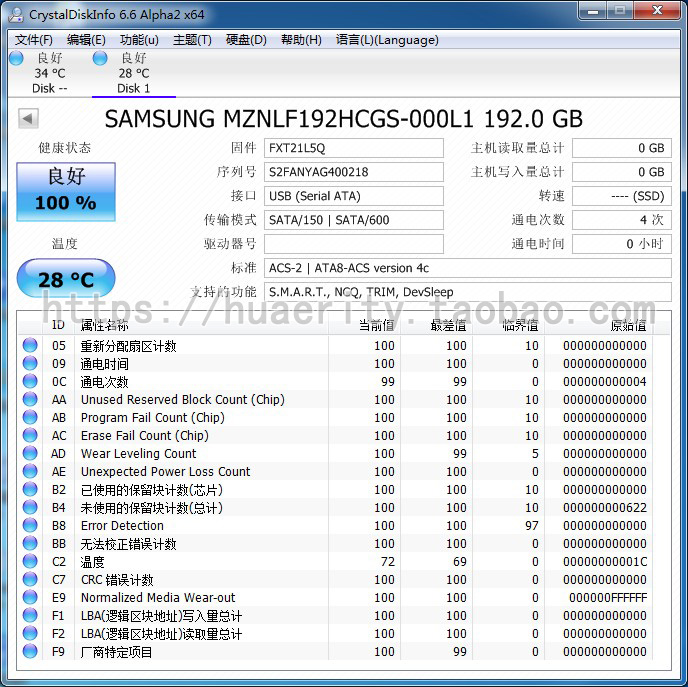
Task: Click status orb for Normalized Media Wear-out
Action: (30, 597)
